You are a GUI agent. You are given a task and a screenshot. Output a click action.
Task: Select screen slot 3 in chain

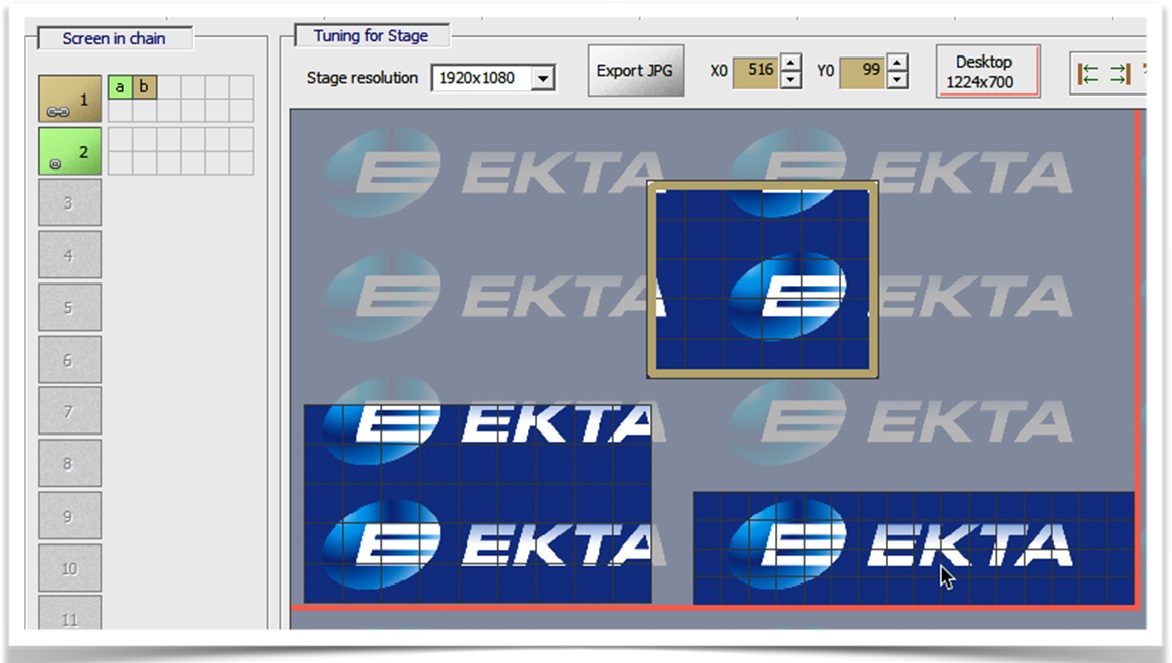(x=70, y=203)
